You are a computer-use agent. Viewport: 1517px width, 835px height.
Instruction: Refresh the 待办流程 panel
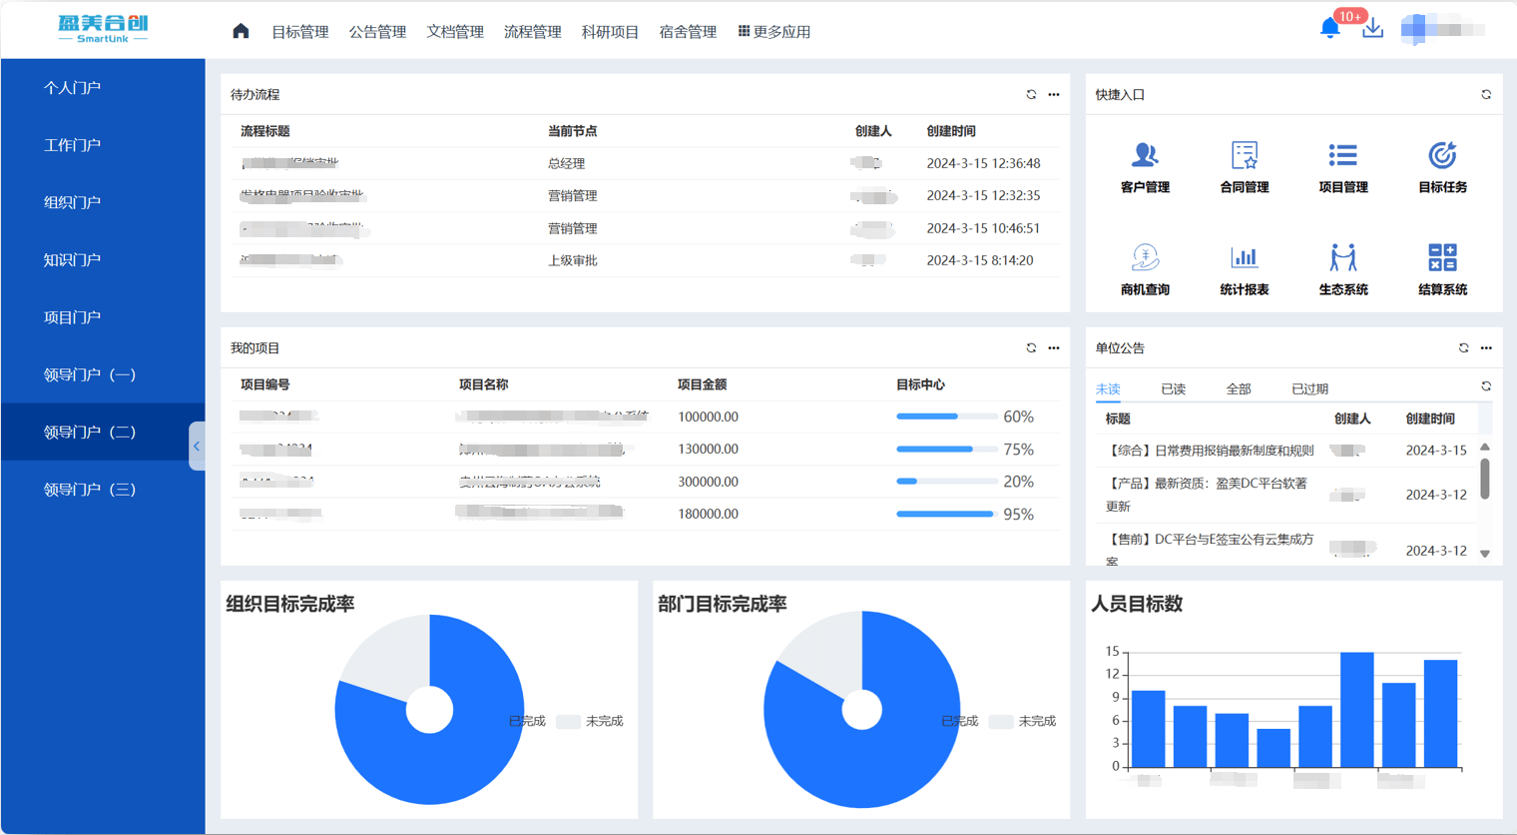pyautogui.click(x=1031, y=95)
